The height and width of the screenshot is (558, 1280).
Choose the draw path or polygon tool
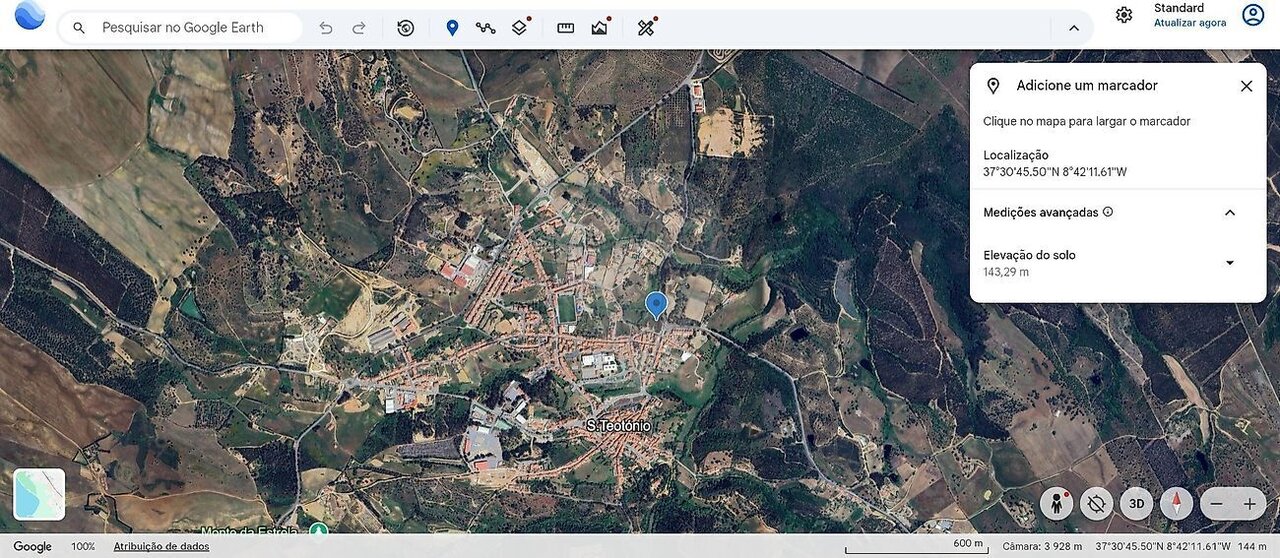(485, 28)
